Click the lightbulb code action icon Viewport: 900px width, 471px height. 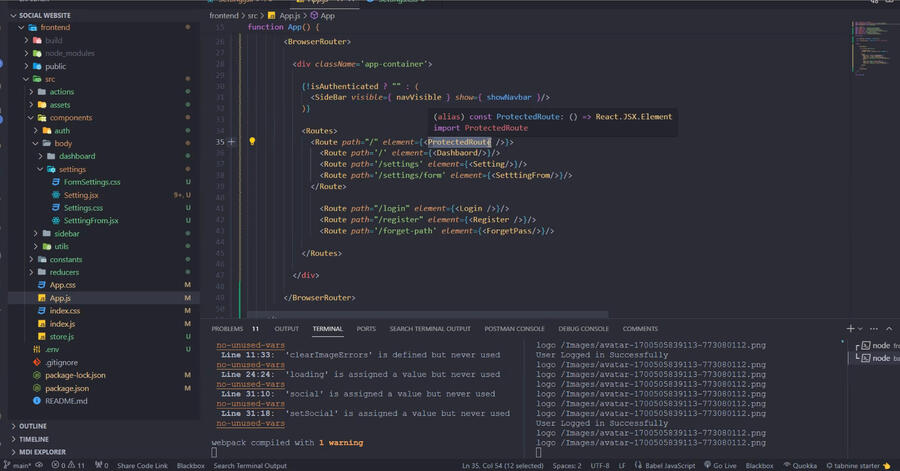click(252, 142)
